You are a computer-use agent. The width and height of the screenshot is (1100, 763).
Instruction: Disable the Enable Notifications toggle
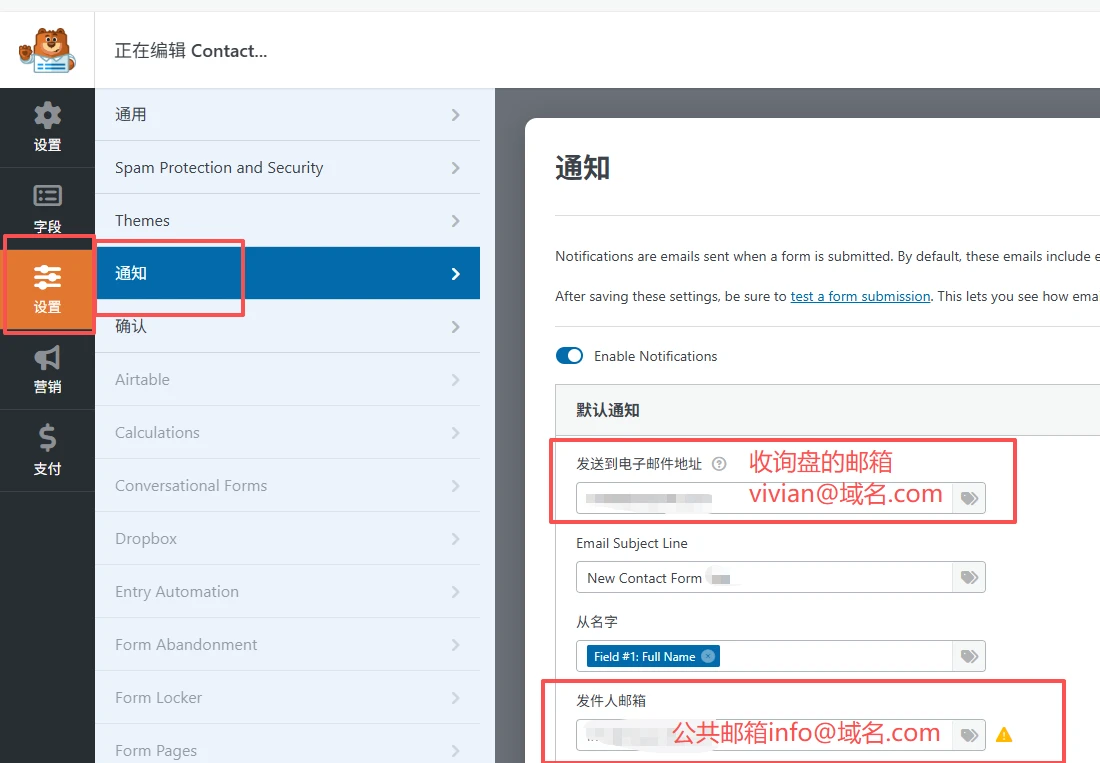pos(569,355)
